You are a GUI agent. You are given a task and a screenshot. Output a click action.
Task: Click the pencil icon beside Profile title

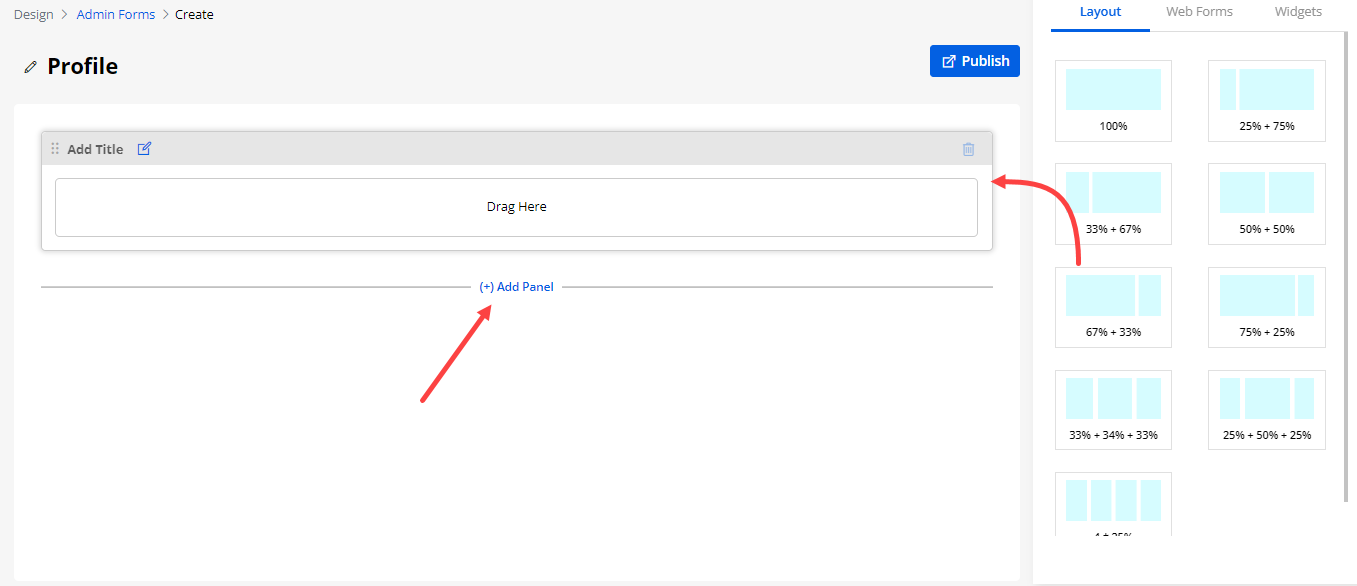pos(30,67)
